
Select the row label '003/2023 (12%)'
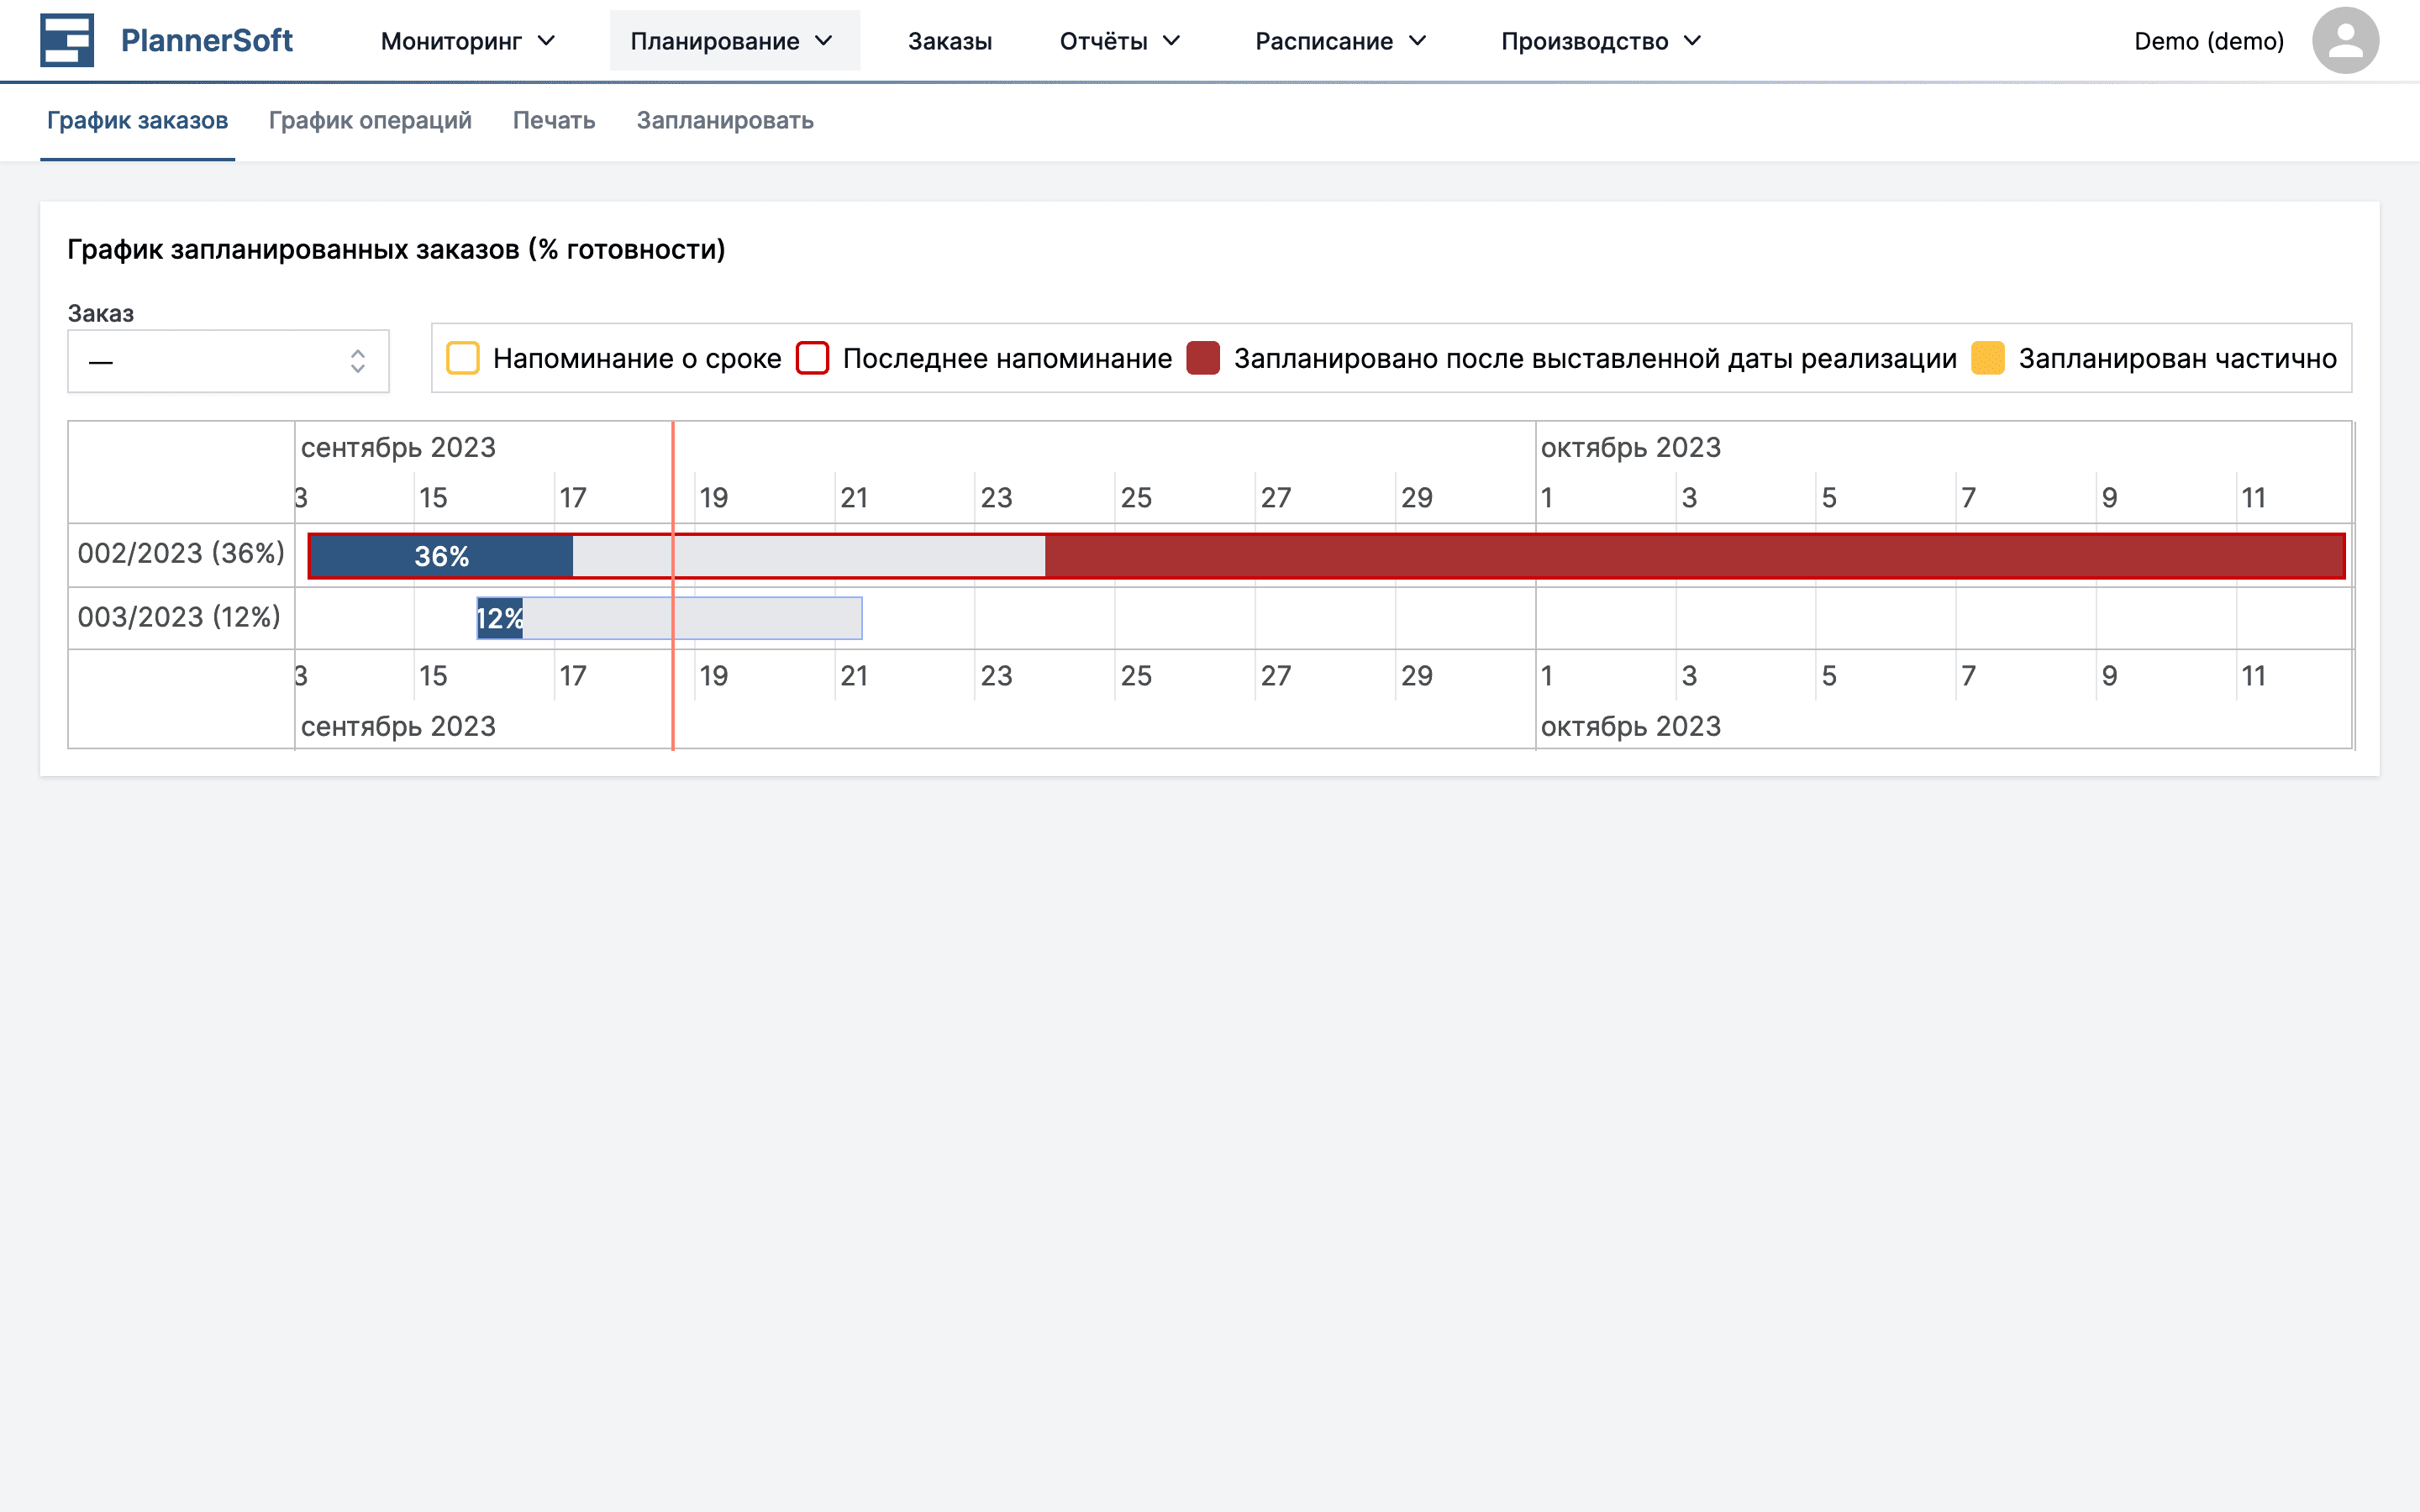179,617
